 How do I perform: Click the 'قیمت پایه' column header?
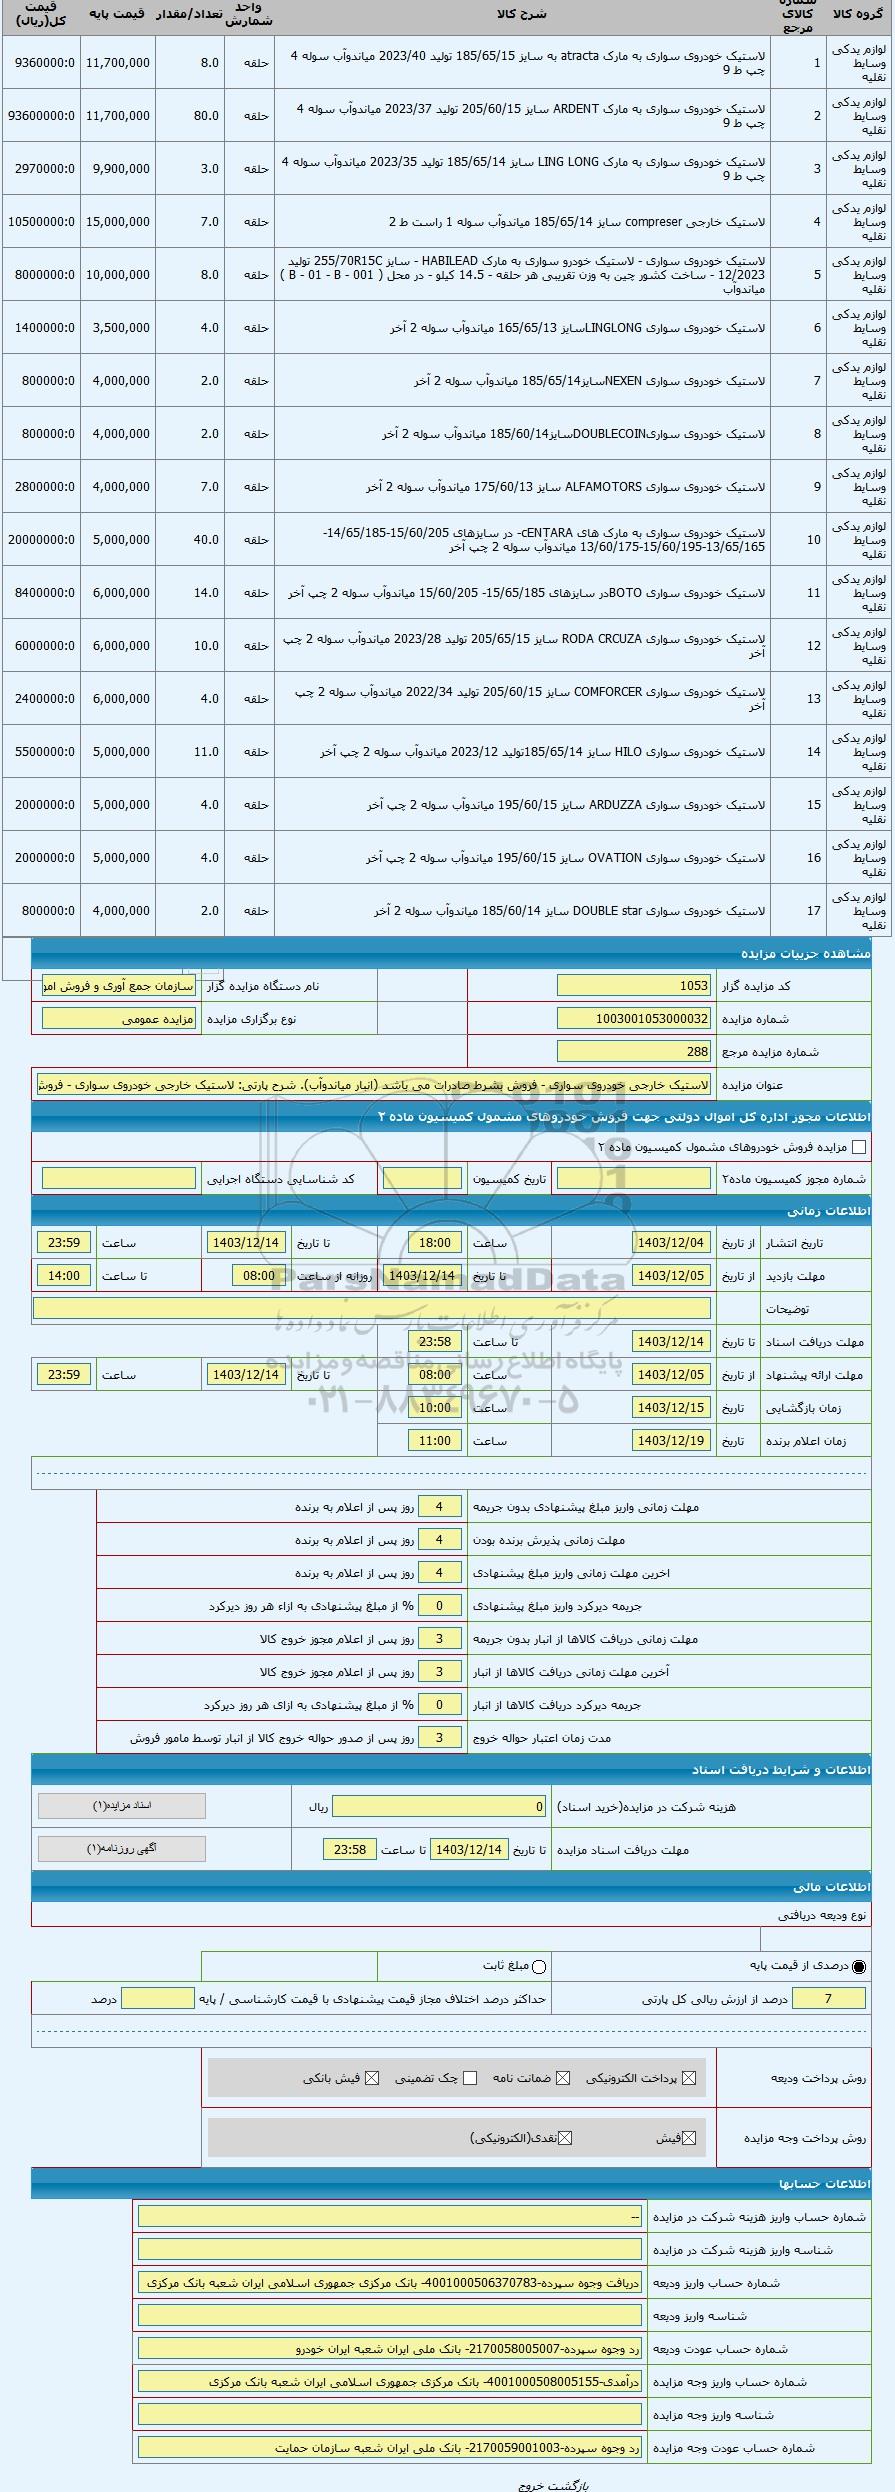pos(116,15)
